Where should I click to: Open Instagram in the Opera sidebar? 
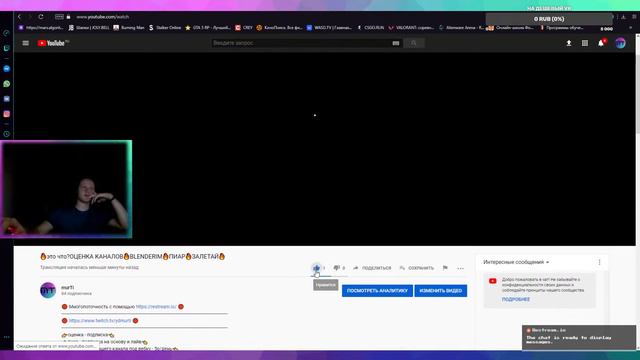[x=7, y=114]
